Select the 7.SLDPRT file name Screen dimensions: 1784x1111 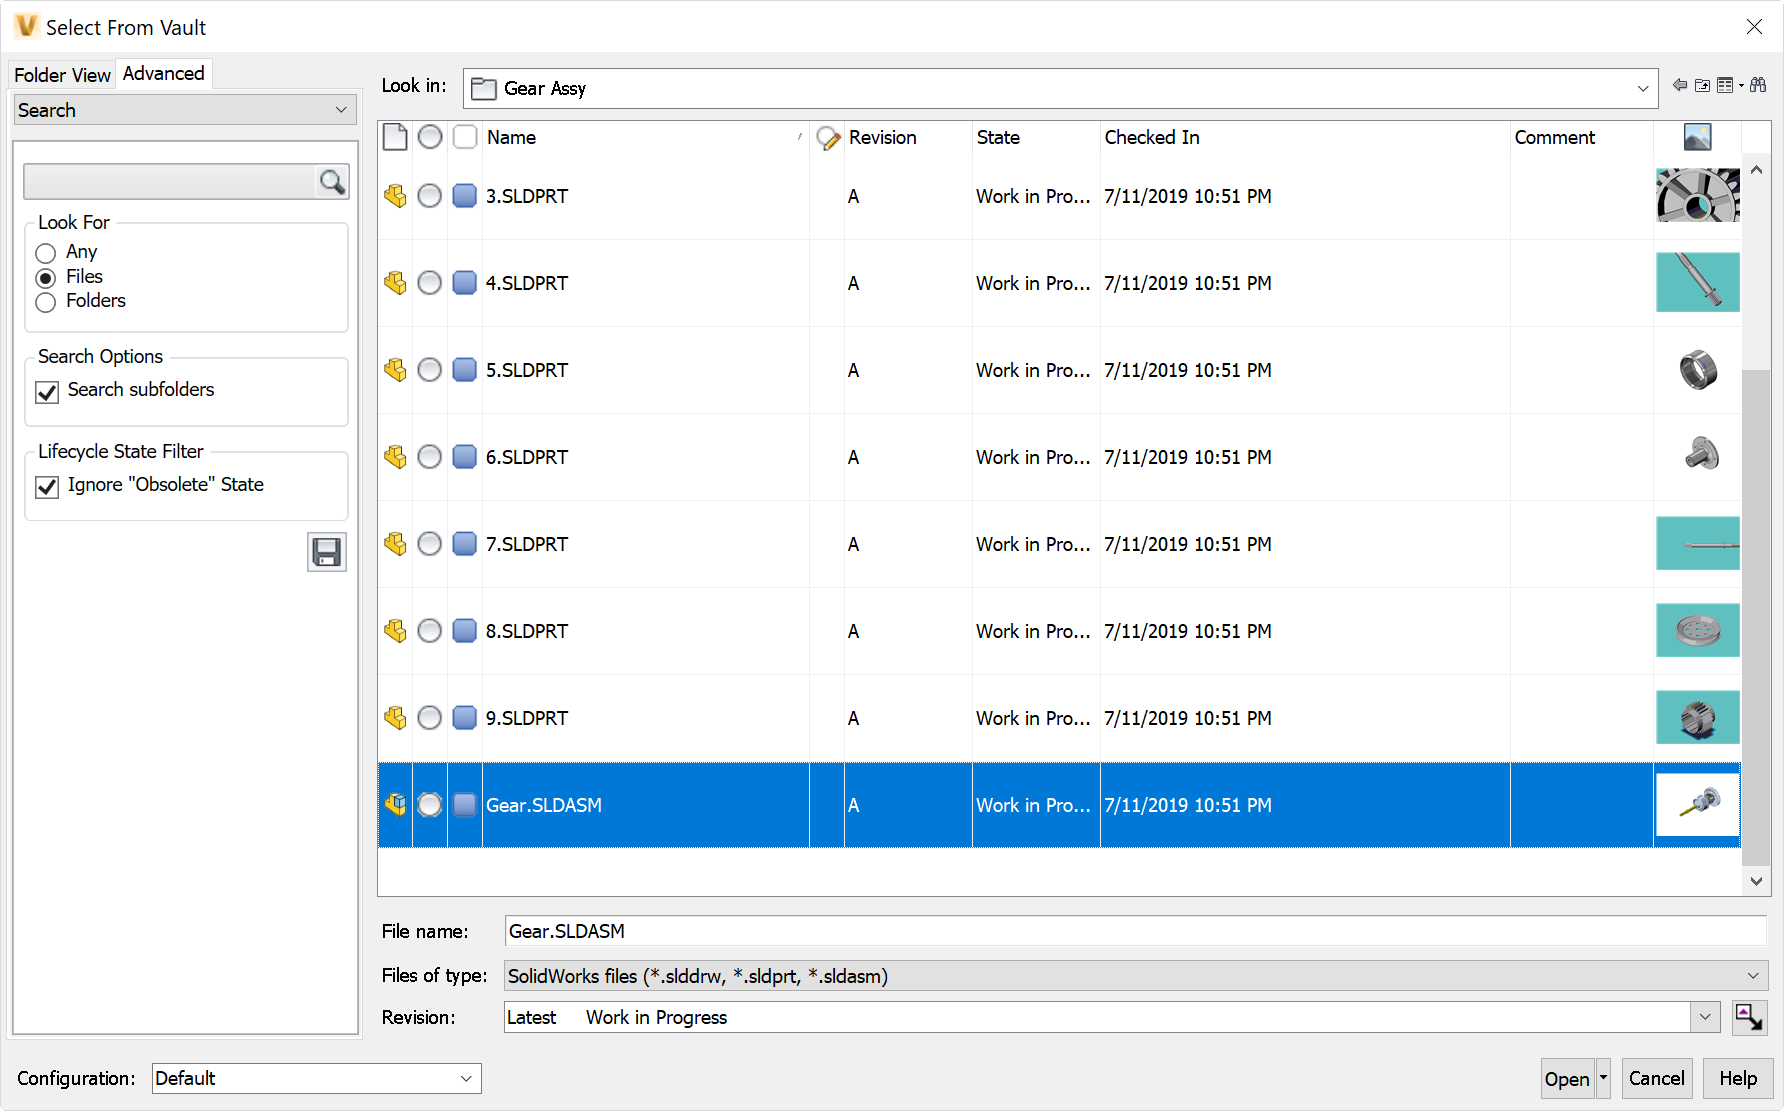[527, 544]
